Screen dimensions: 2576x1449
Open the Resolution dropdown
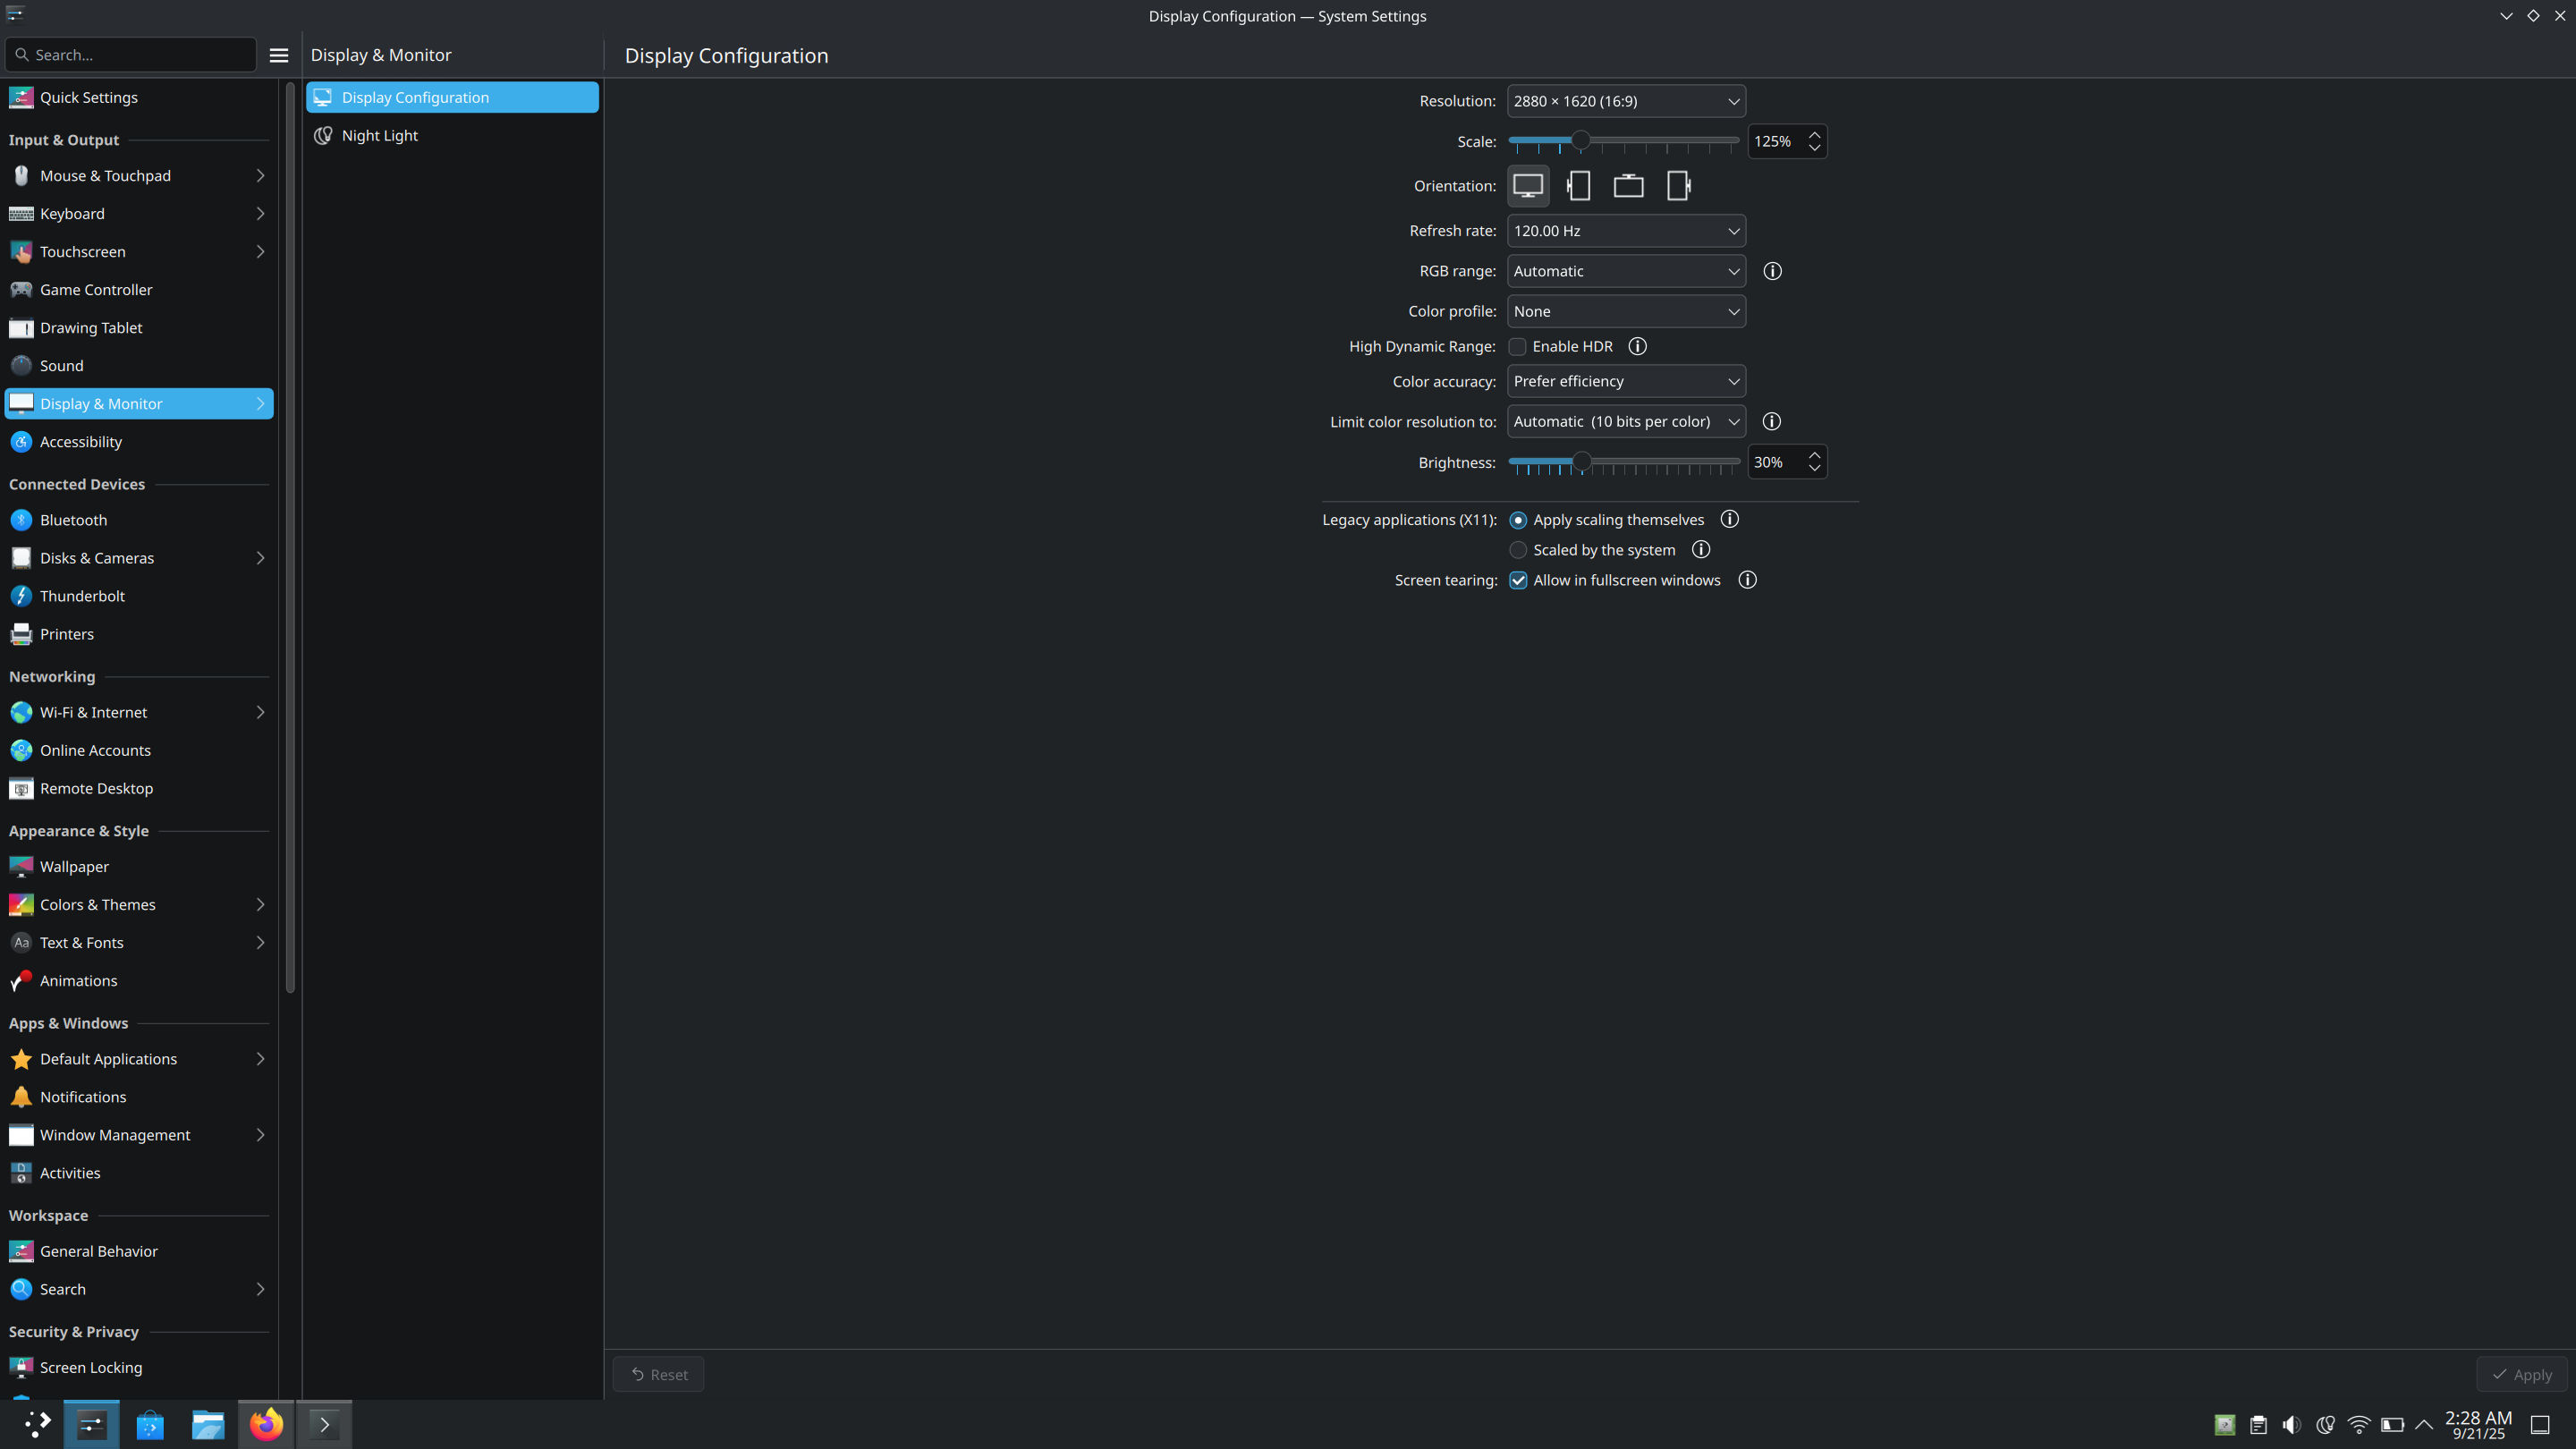[x=1625, y=101]
